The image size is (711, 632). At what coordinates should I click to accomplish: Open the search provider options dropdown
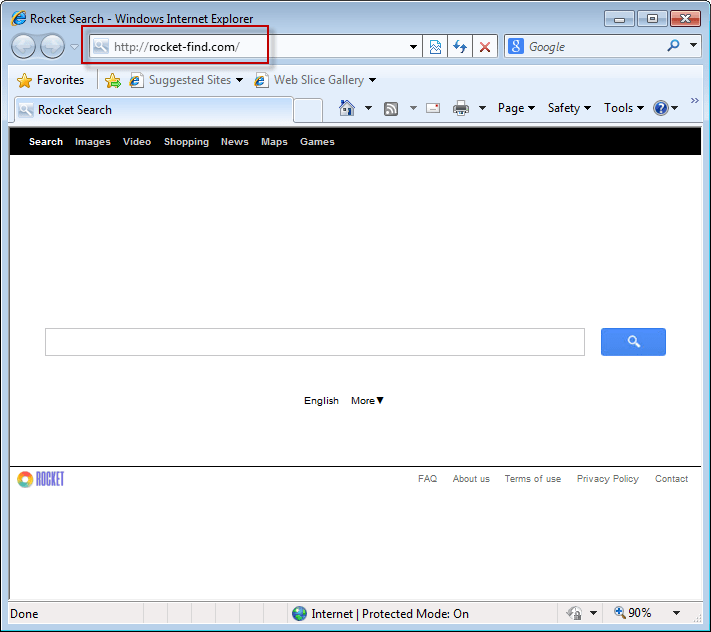693,45
